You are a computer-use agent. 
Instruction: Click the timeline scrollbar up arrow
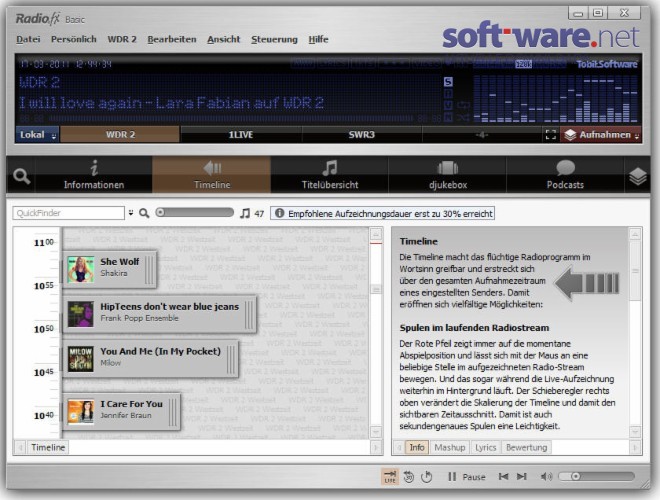click(x=376, y=234)
